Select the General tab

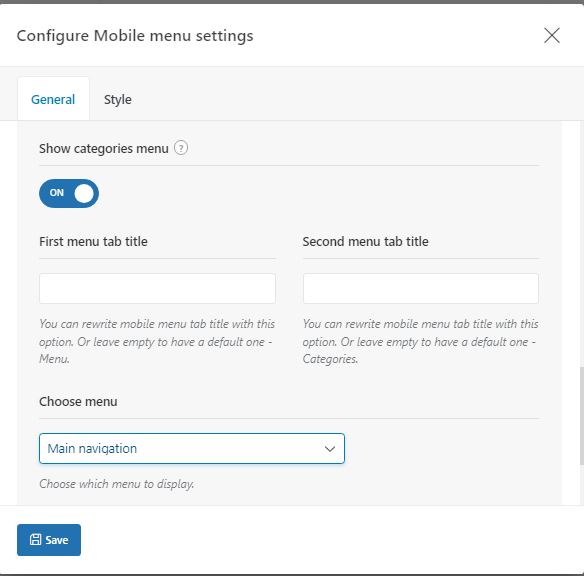(53, 99)
